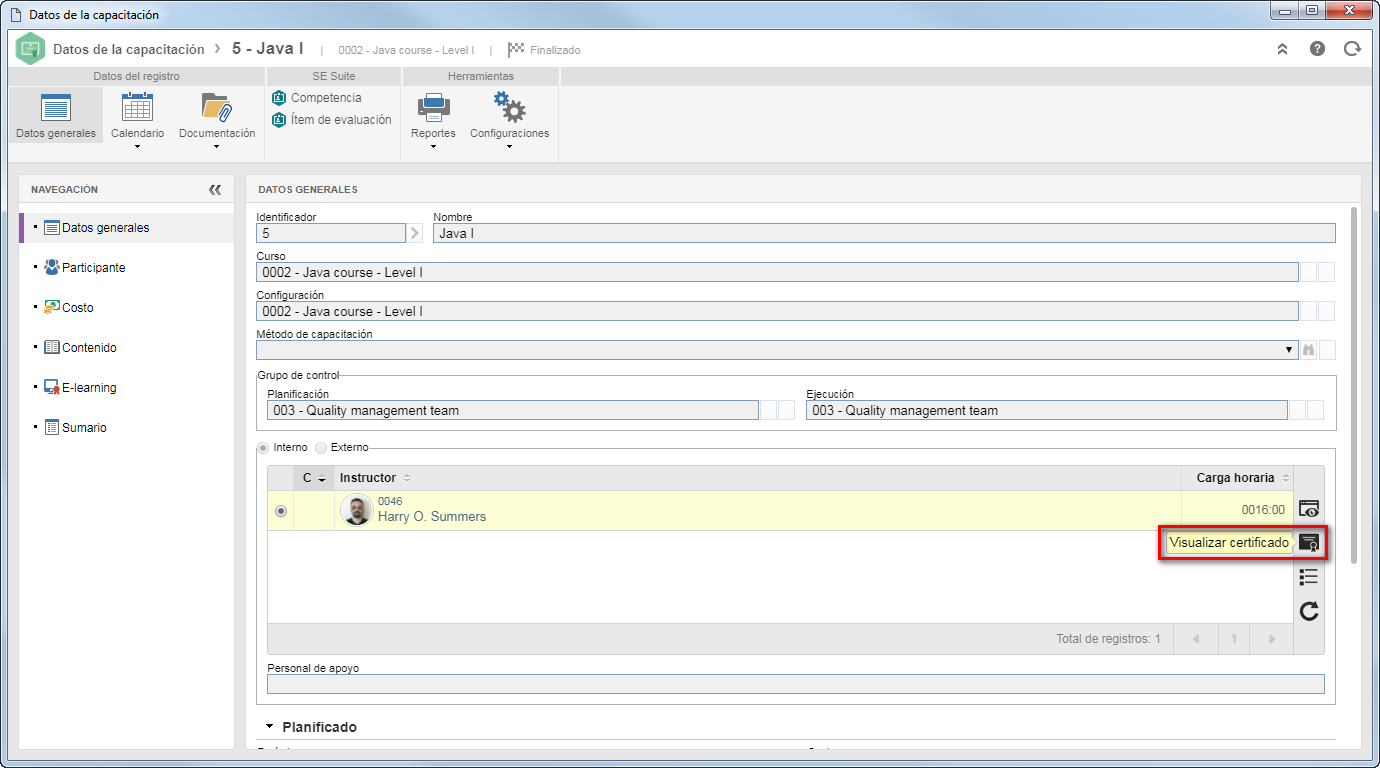Click the refresh icon in header
The image size is (1380, 768).
[x=1352, y=49]
